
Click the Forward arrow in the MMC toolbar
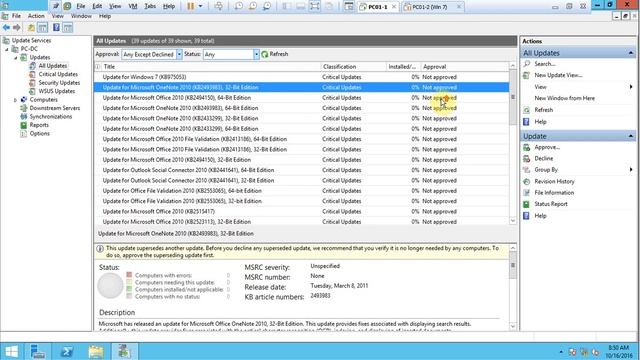coord(17,27)
